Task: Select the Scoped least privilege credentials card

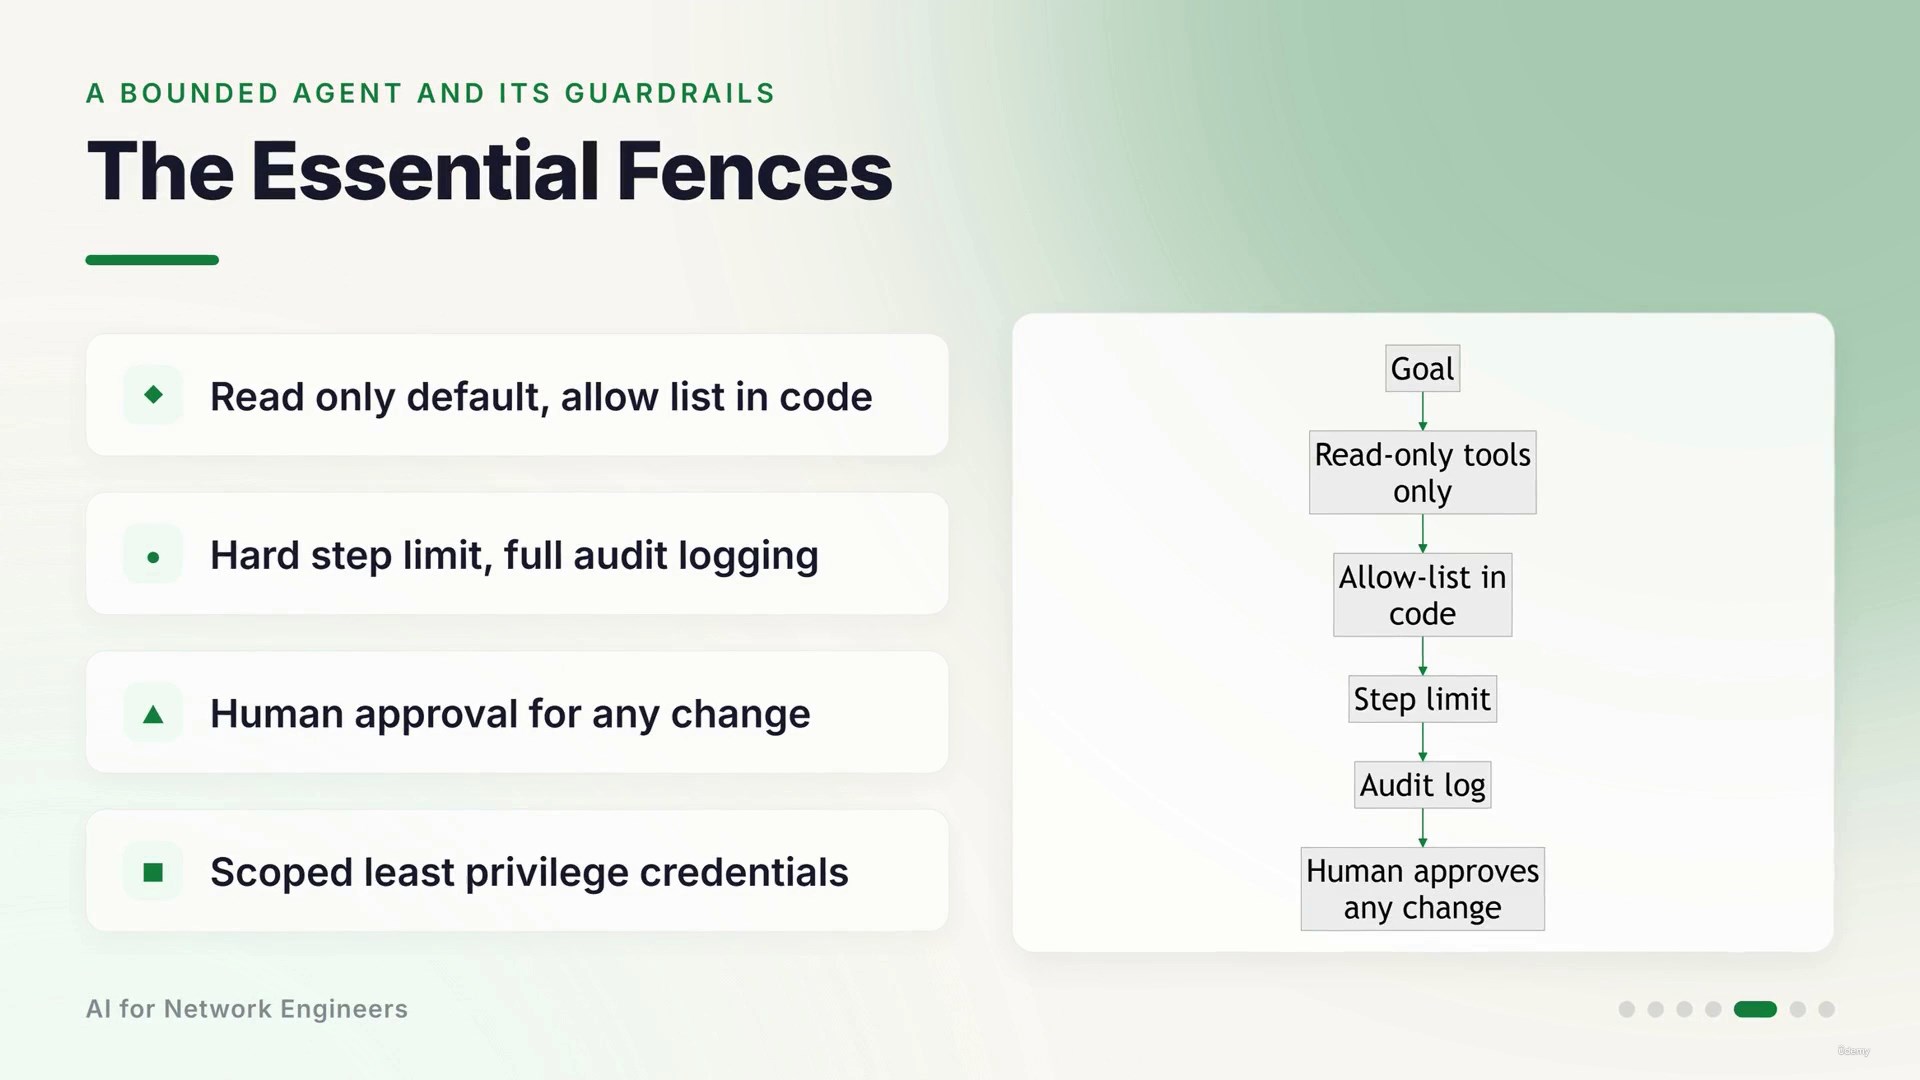Action: [x=517, y=871]
